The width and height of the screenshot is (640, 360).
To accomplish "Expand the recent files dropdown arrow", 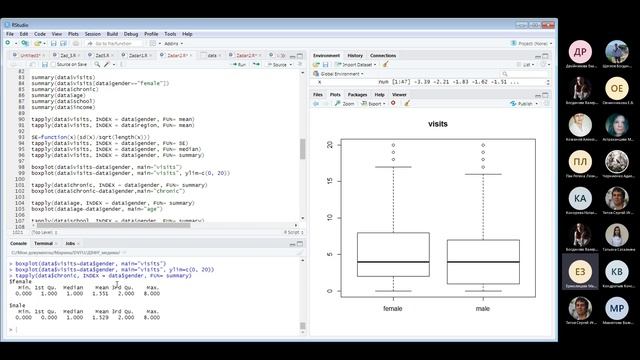I will pyautogui.click(x=44, y=43).
